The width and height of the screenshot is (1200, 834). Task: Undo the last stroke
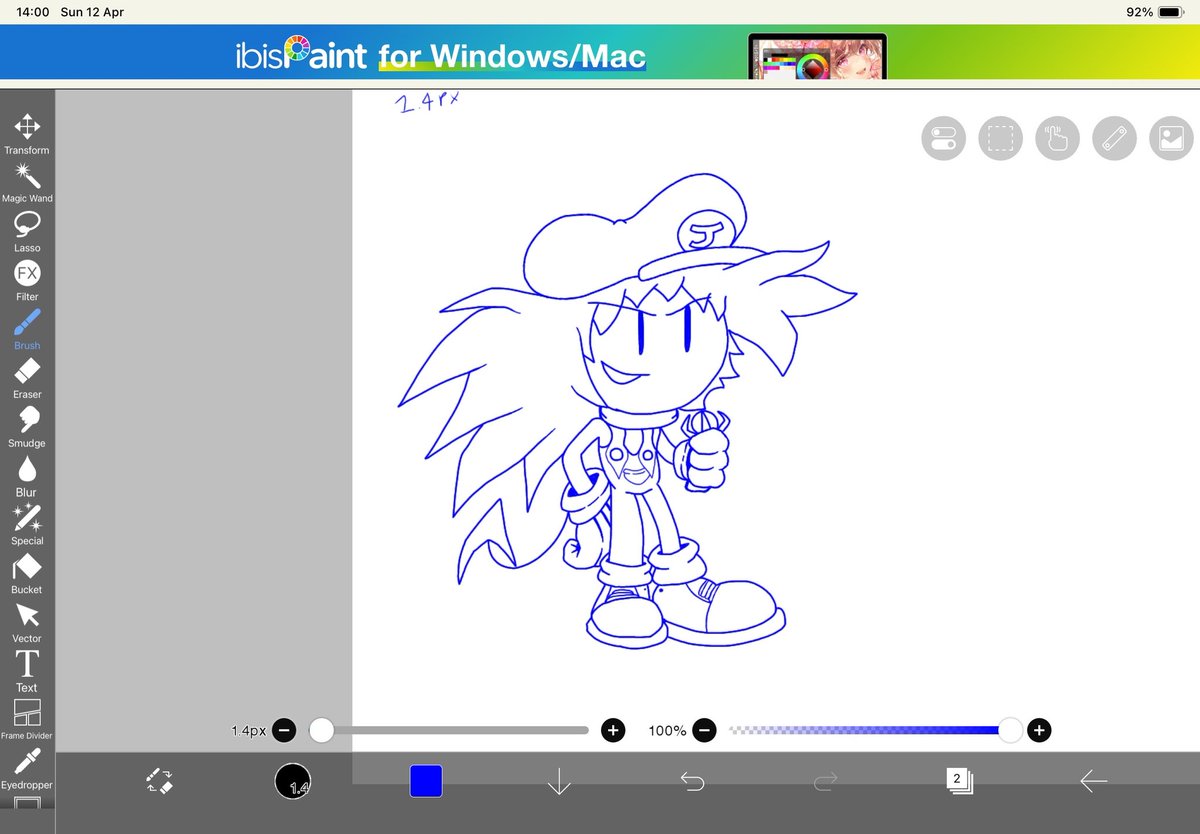tap(692, 781)
